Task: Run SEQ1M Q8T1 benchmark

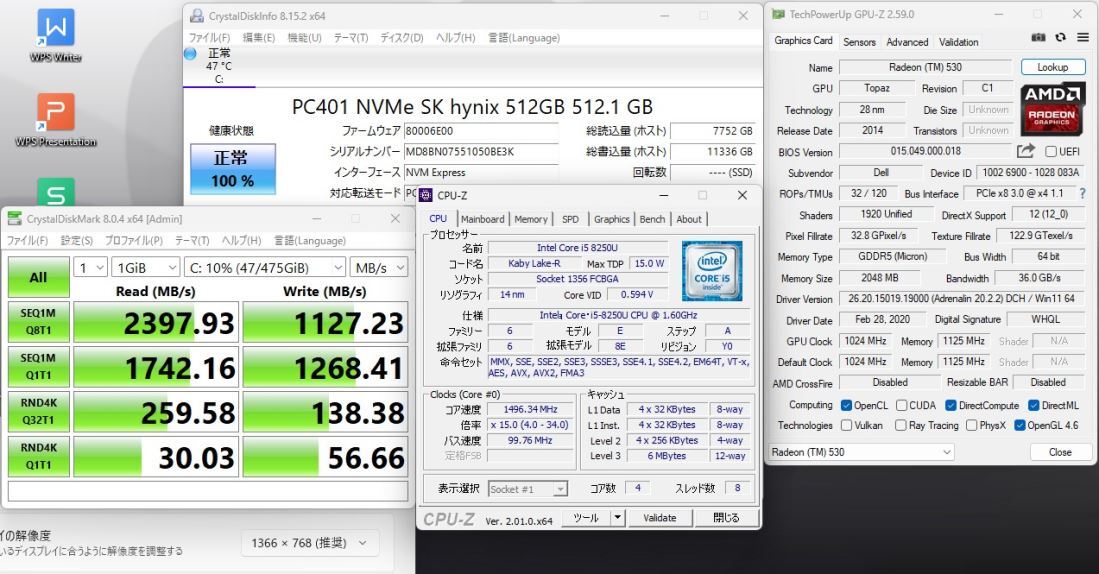Action: pyautogui.click(x=39, y=322)
